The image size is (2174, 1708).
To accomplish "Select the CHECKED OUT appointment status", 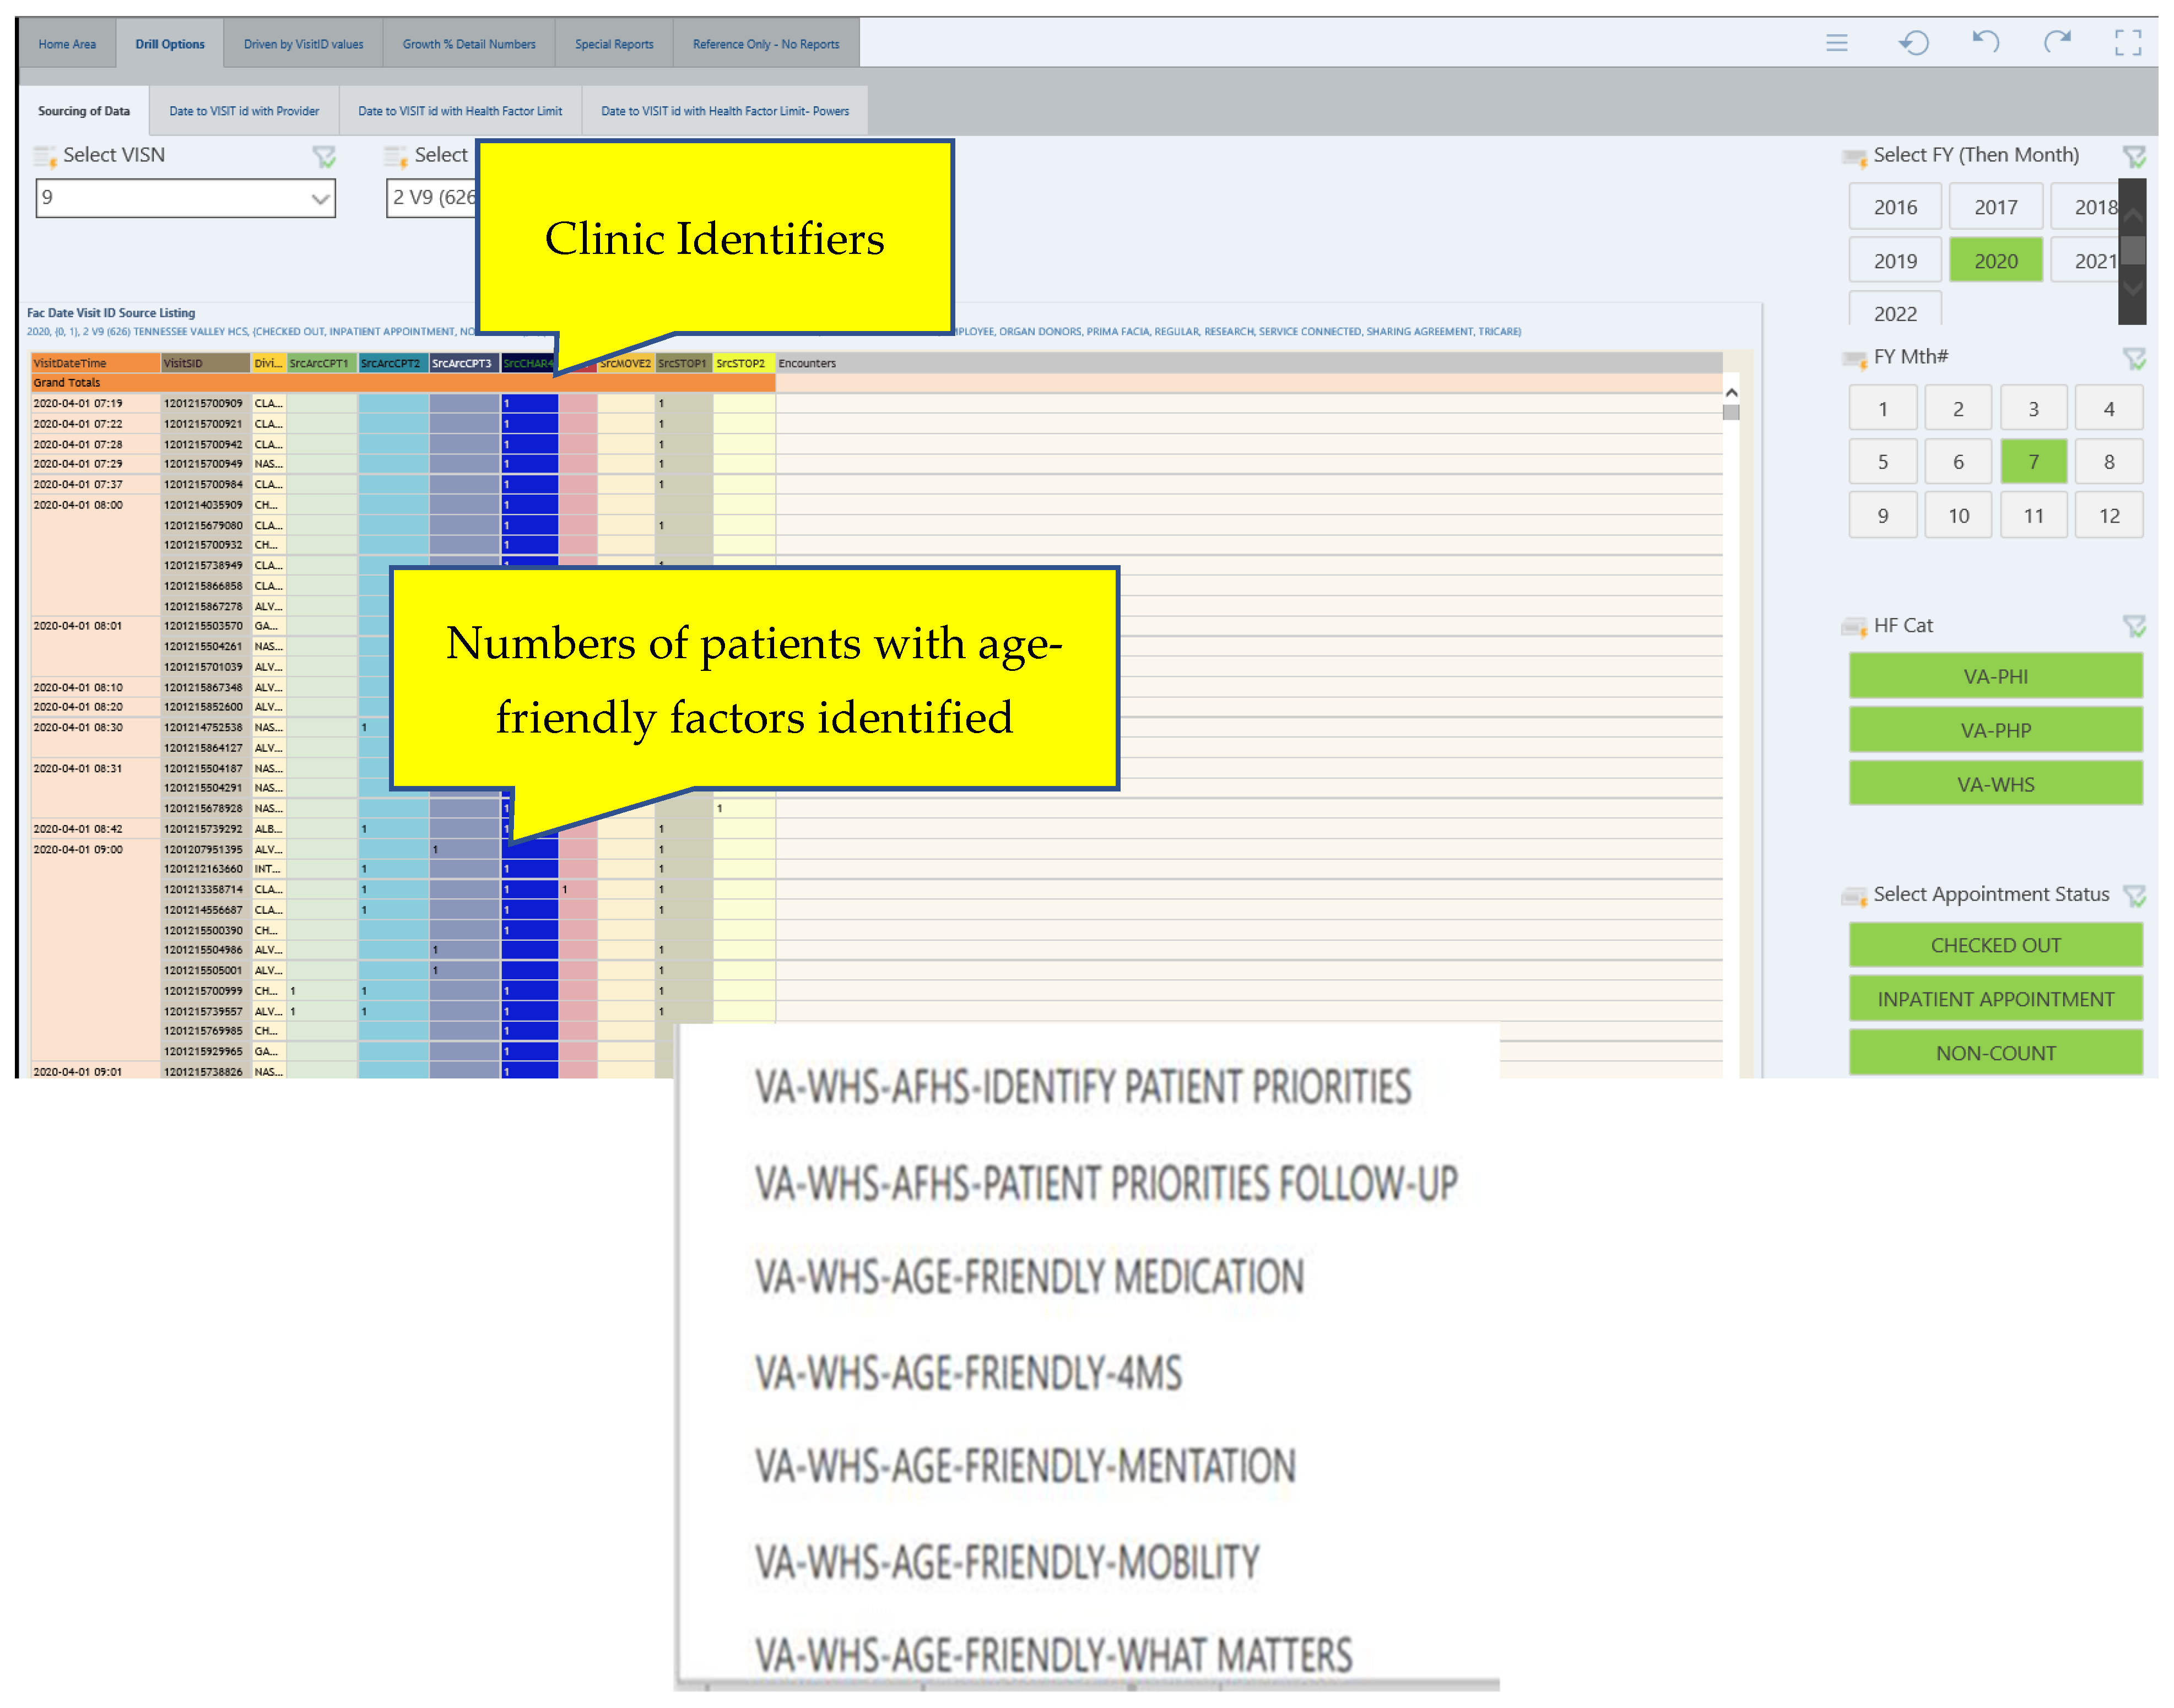I will point(1995,945).
